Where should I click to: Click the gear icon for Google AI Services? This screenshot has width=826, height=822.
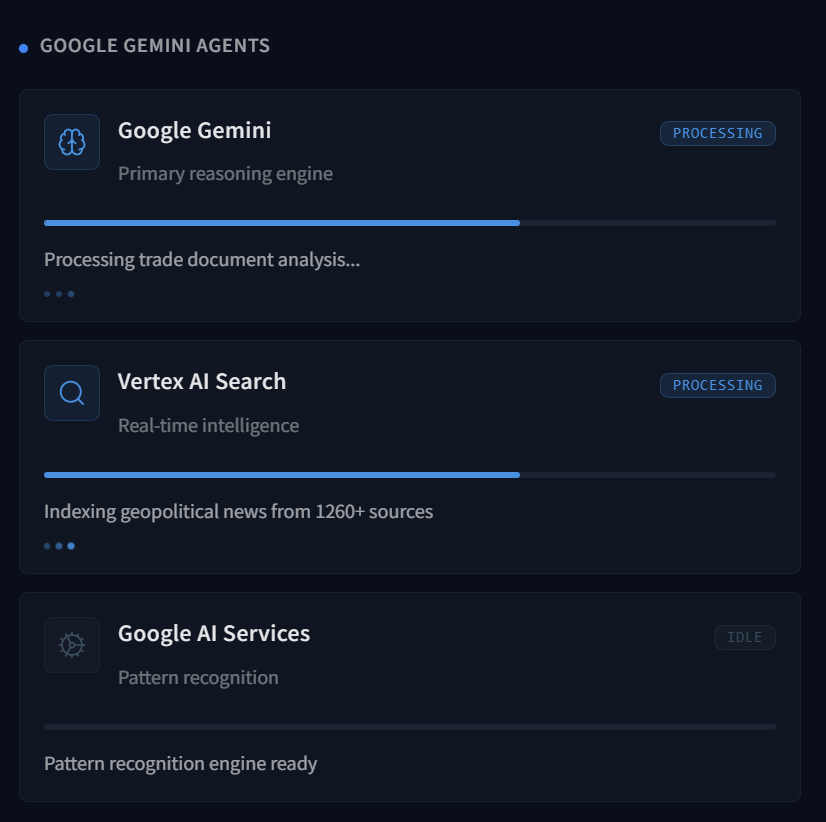coord(72,645)
